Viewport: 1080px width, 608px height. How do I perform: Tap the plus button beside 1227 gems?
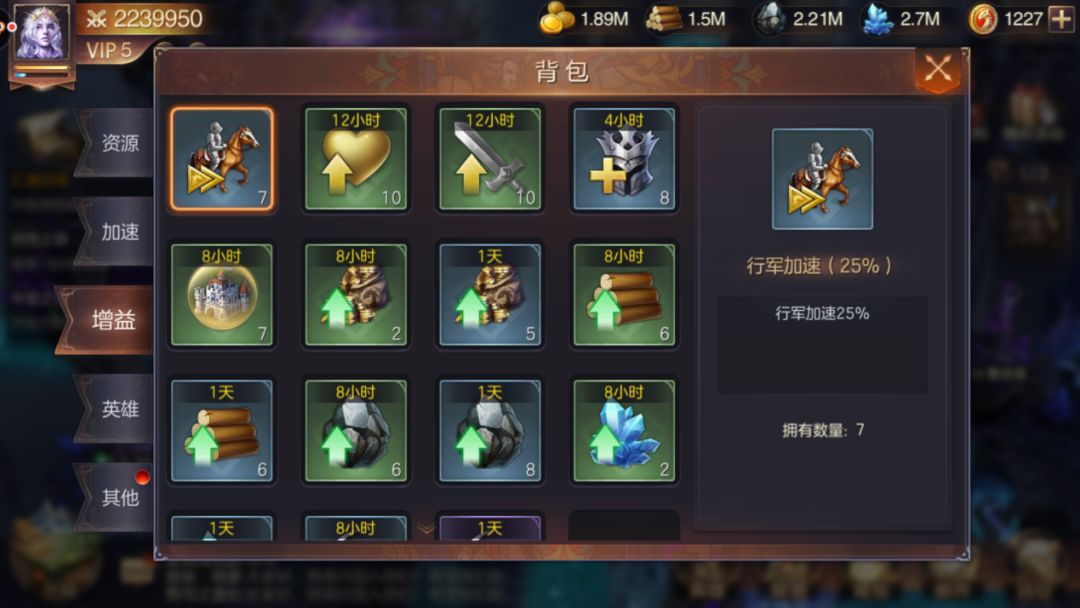click(1061, 19)
